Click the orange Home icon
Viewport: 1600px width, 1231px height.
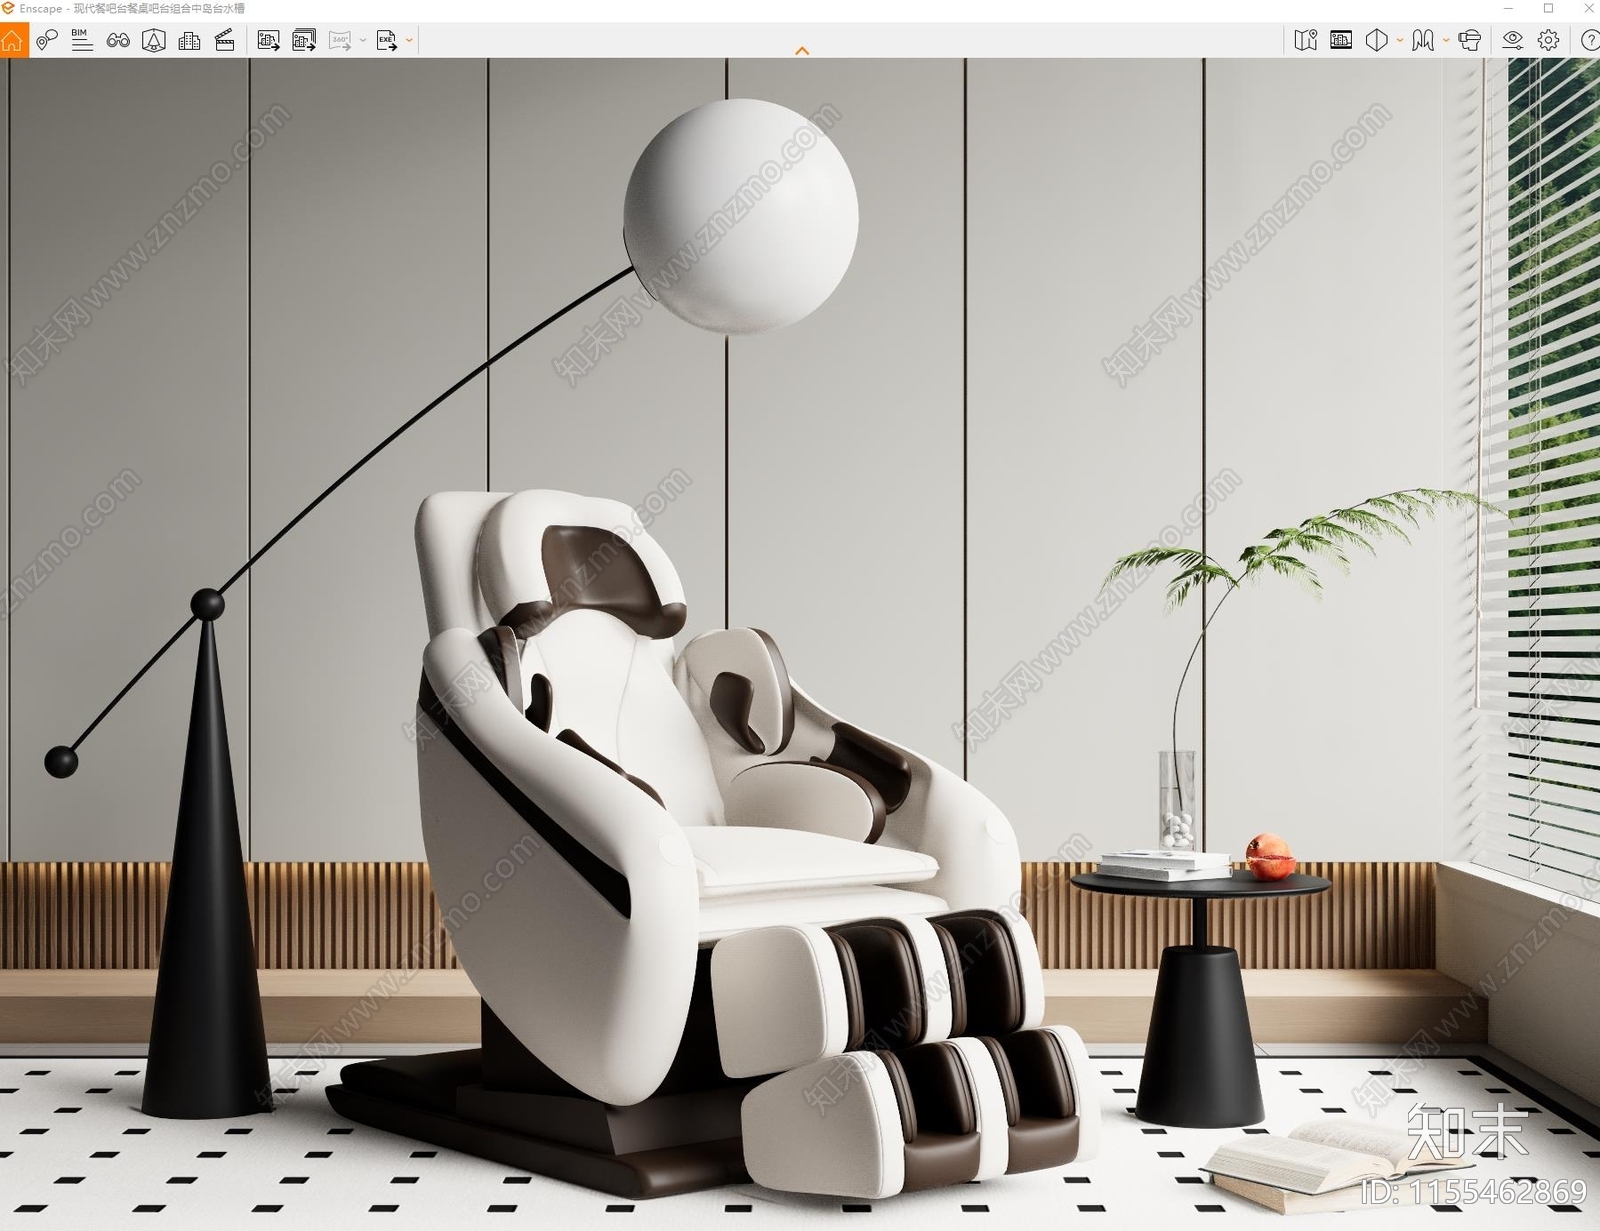13,41
